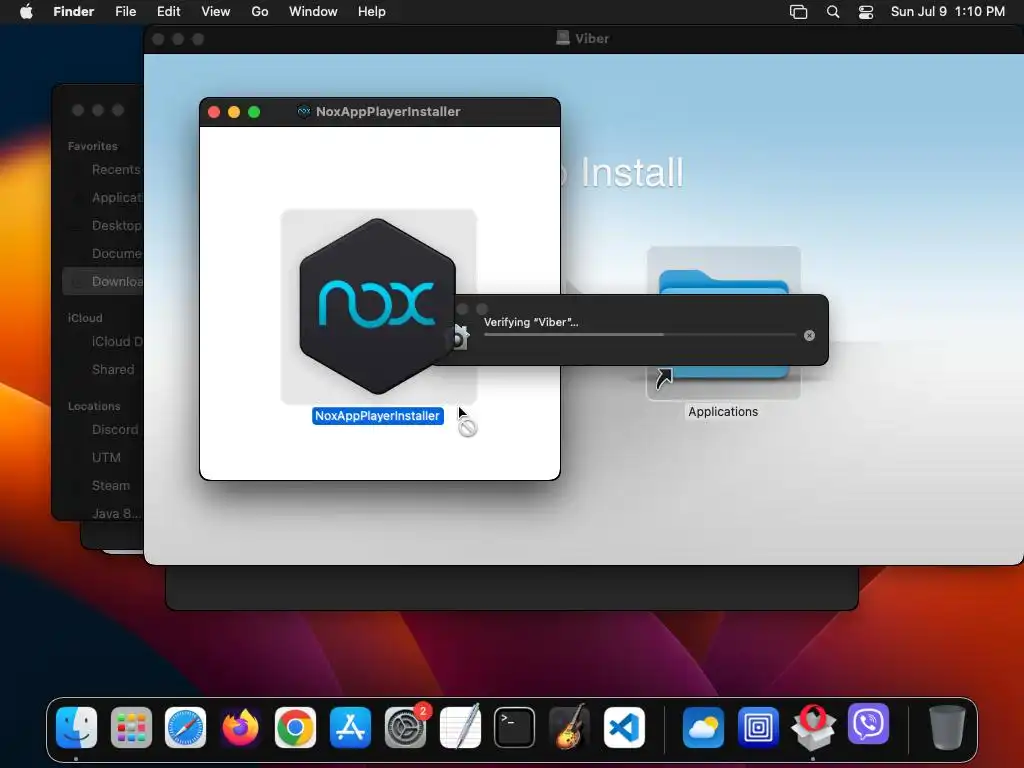Open the Window menu
This screenshot has width=1024, height=768.
[x=313, y=12]
